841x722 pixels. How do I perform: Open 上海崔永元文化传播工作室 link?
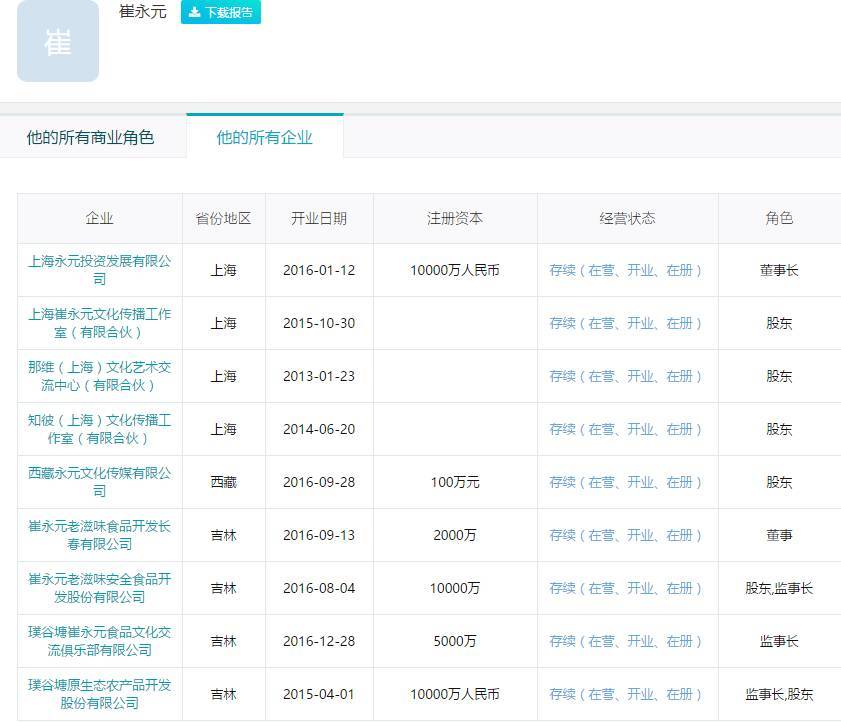click(x=99, y=323)
